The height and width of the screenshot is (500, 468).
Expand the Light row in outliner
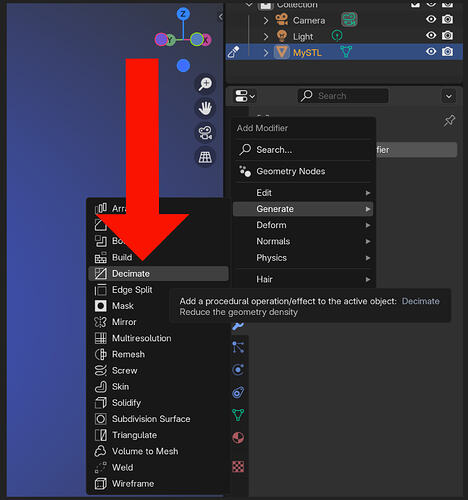(x=266, y=36)
